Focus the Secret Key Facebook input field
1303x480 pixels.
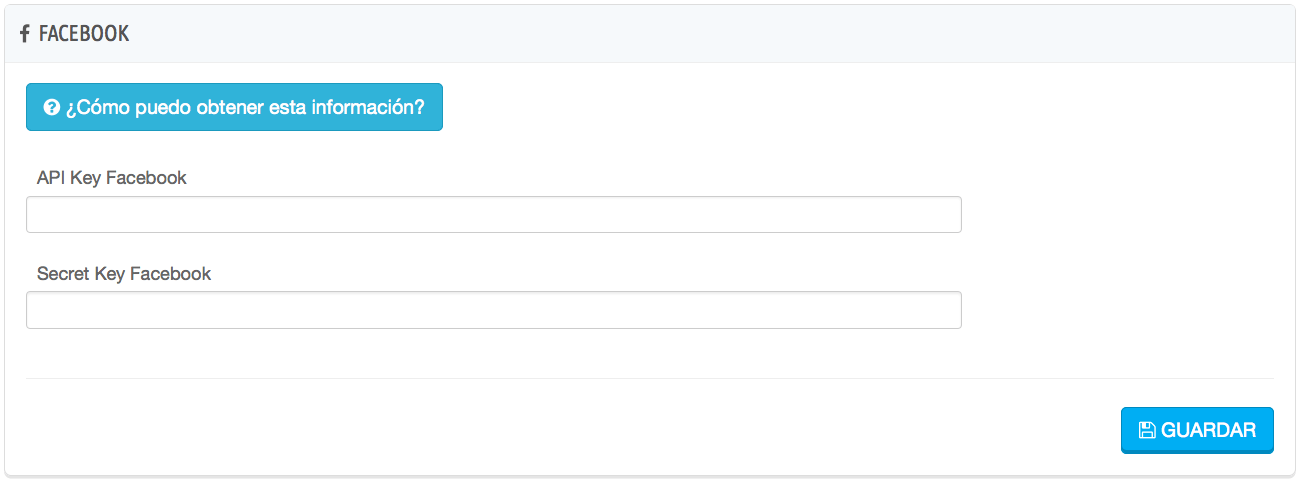point(493,310)
